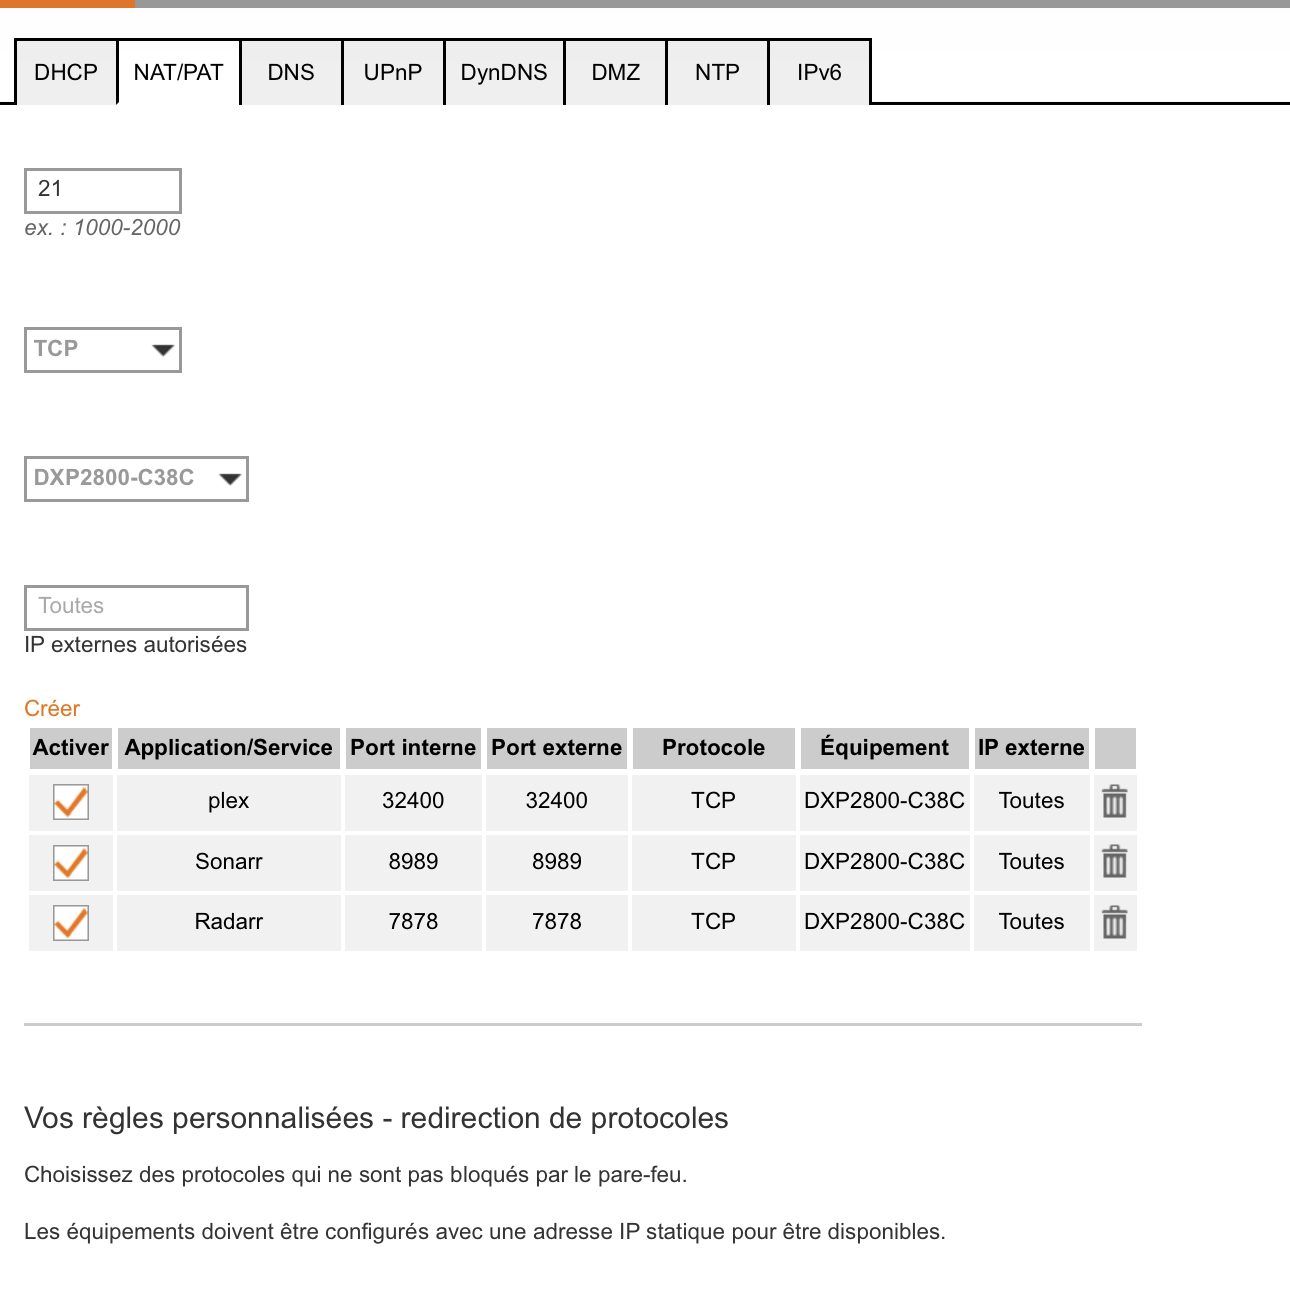The height and width of the screenshot is (1298, 1290).
Task: Delete the plex port forwarding rule
Action: point(1114,802)
